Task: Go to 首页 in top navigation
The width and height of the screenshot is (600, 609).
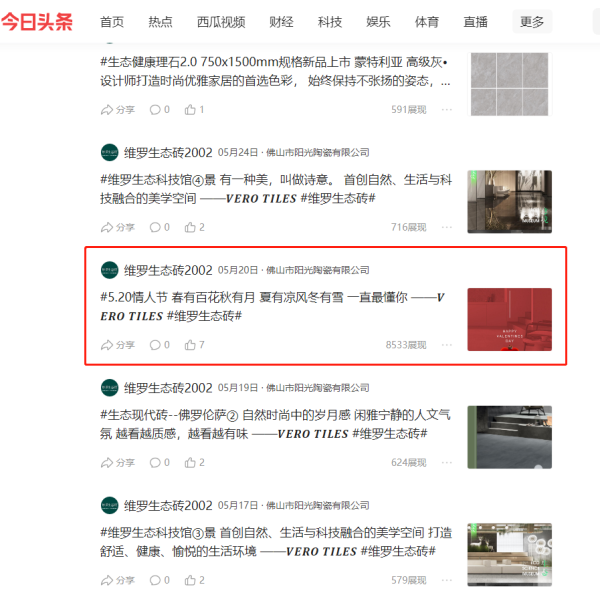Action: pos(112,22)
